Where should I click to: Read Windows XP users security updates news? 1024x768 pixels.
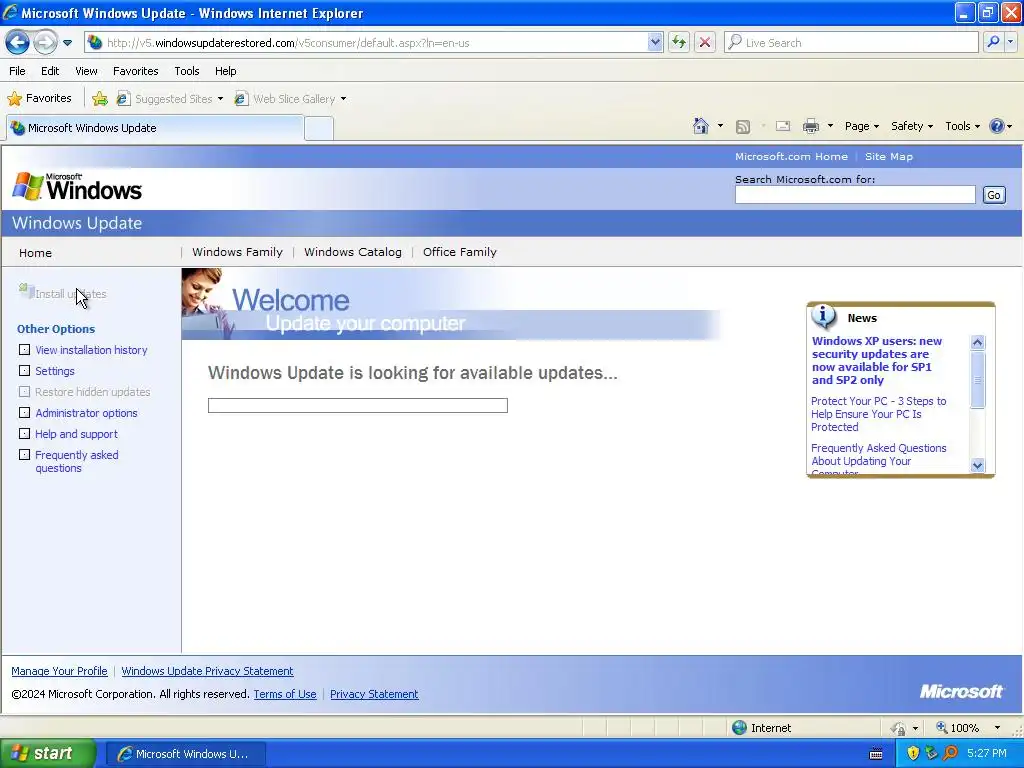click(876, 360)
